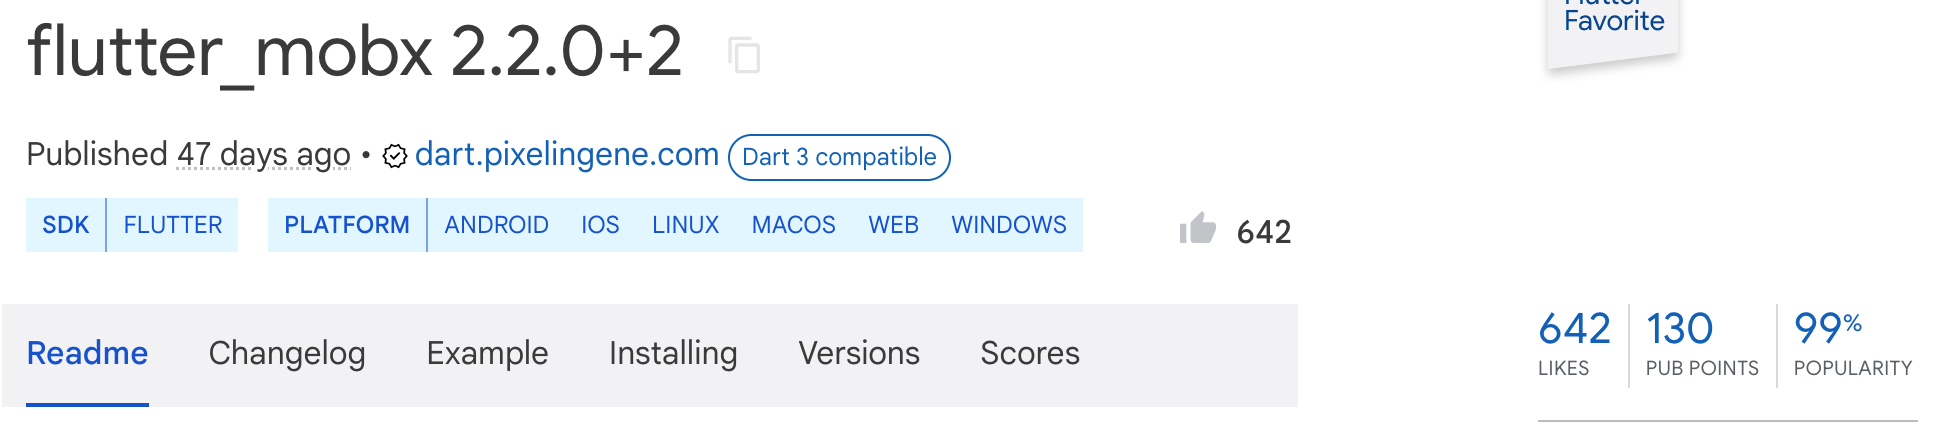Select the Readme tab
This screenshot has width=1948, height=428.
coord(87,354)
